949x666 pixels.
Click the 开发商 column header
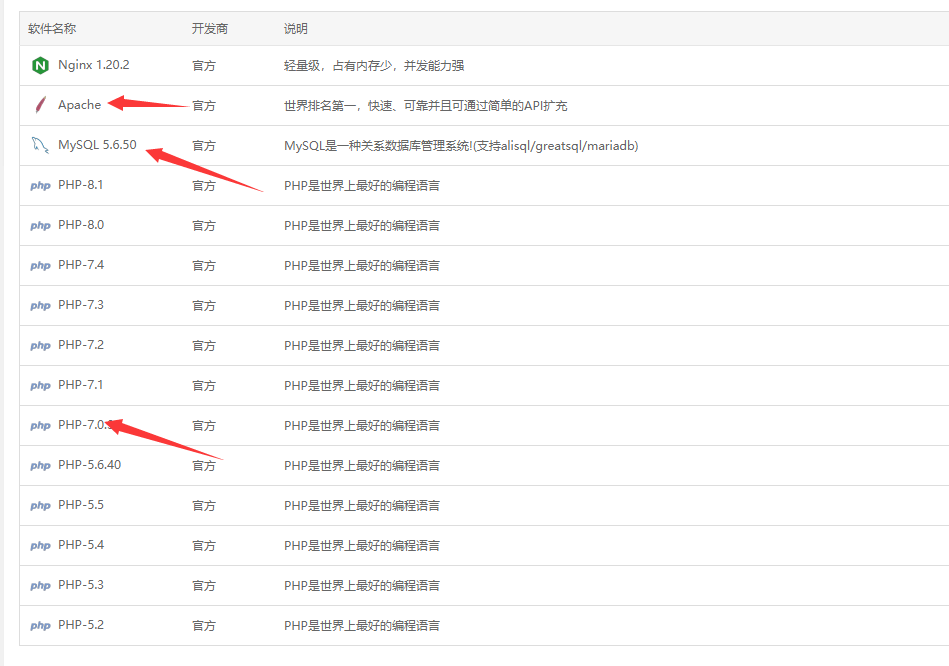pyautogui.click(x=210, y=29)
